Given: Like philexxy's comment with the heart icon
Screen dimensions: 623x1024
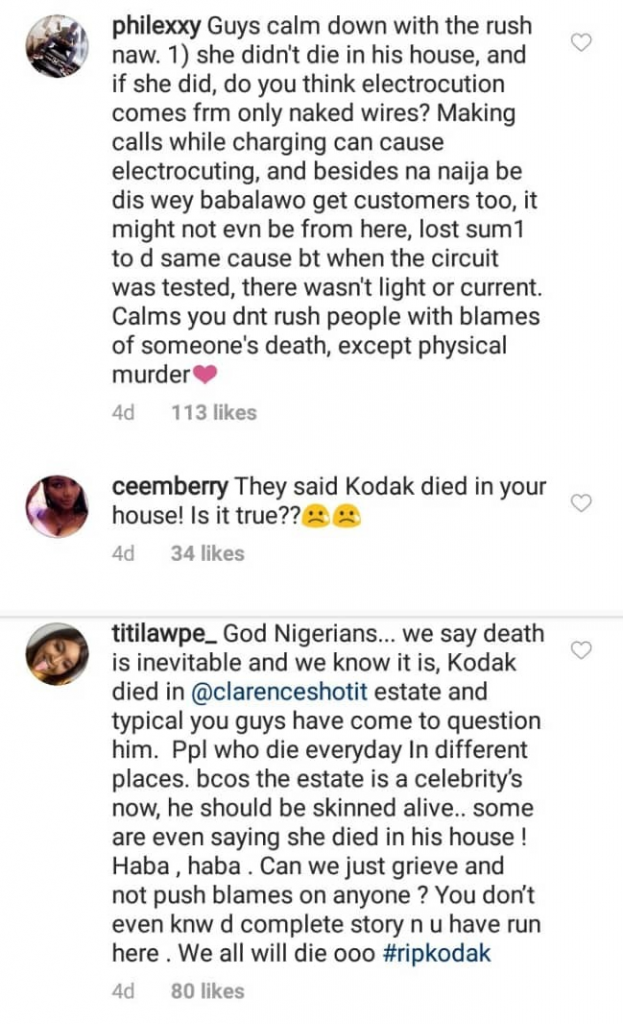Looking at the screenshot, I should (580, 43).
